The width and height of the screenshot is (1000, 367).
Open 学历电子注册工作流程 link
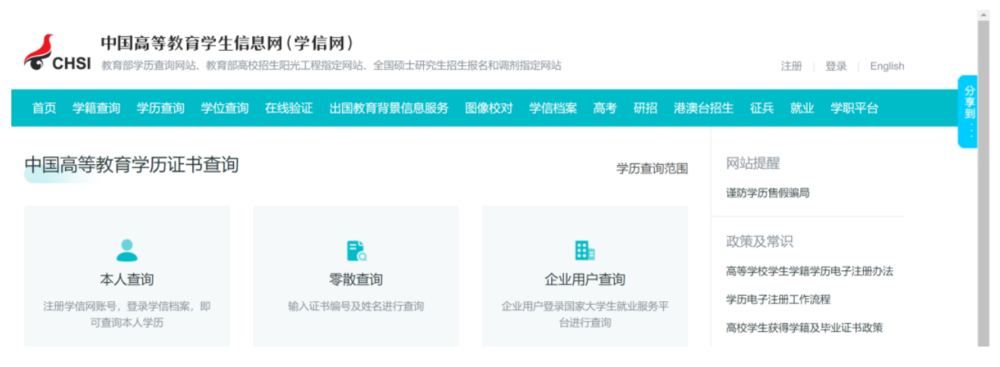click(779, 299)
